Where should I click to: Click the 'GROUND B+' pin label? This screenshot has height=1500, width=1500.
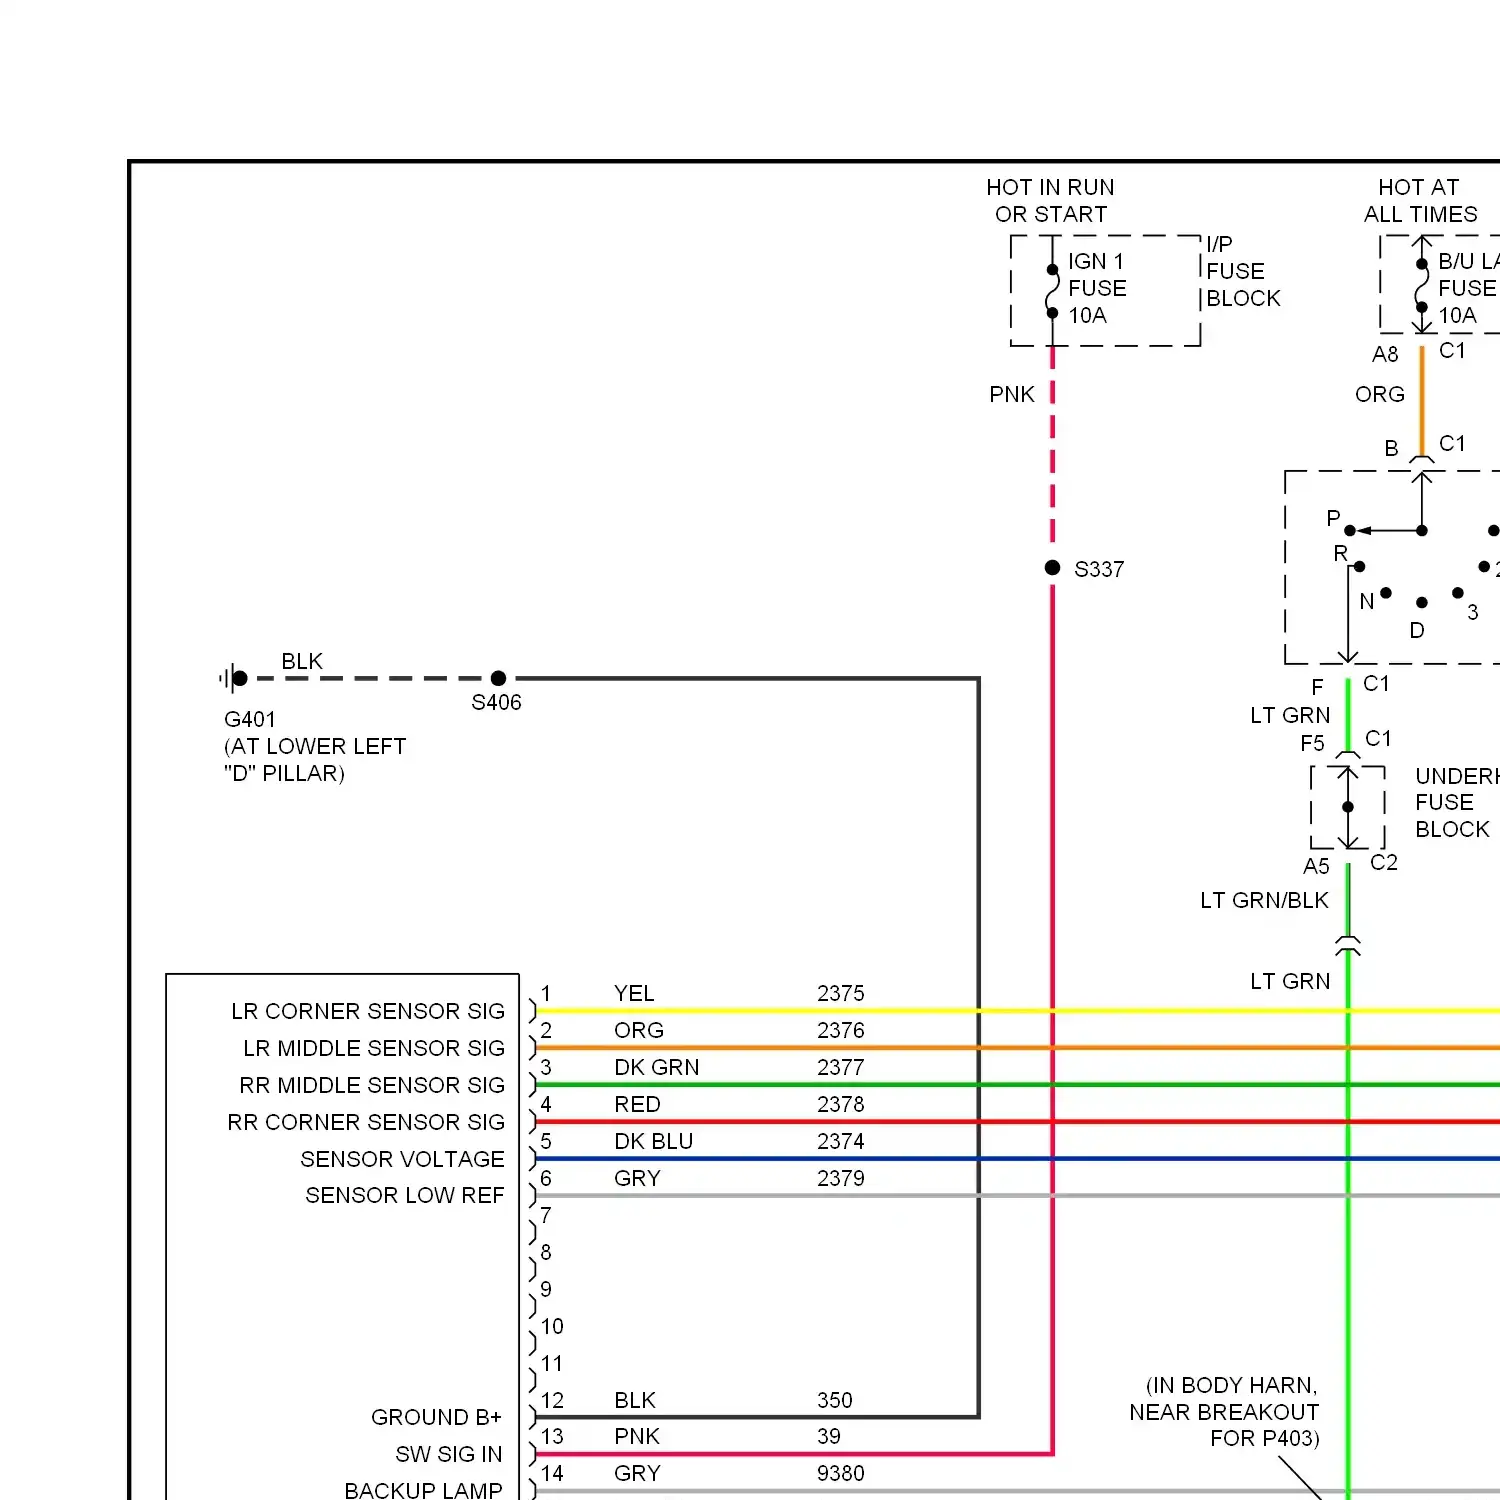pos(436,1417)
